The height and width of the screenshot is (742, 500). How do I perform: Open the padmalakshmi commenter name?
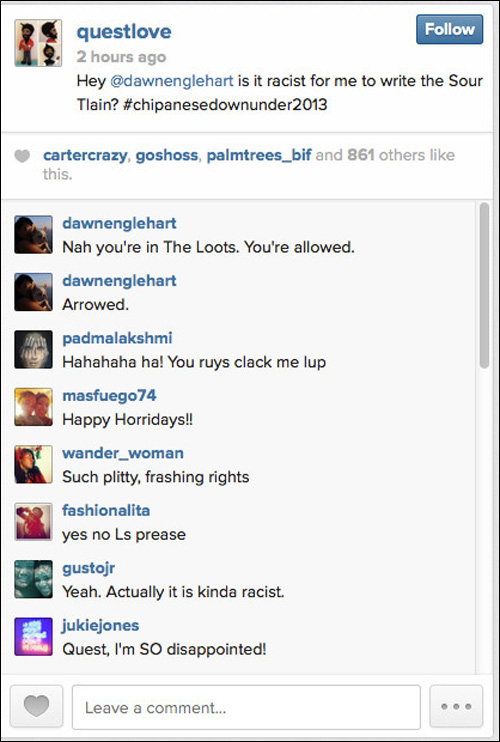click(x=117, y=338)
